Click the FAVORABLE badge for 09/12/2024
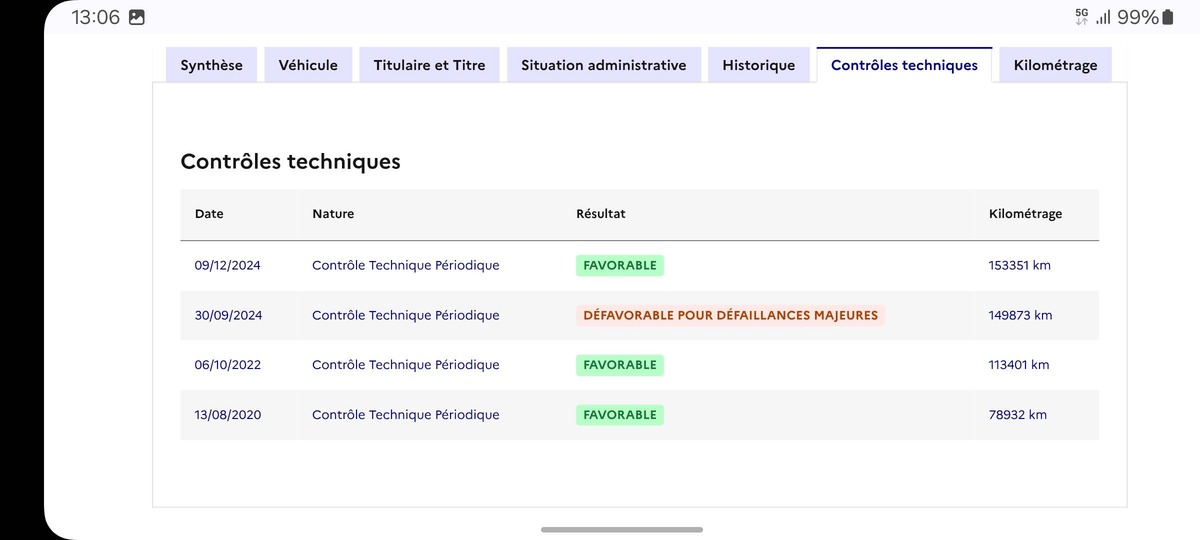Viewport: 1200px width, 540px height. pyautogui.click(x=620, y=266)
